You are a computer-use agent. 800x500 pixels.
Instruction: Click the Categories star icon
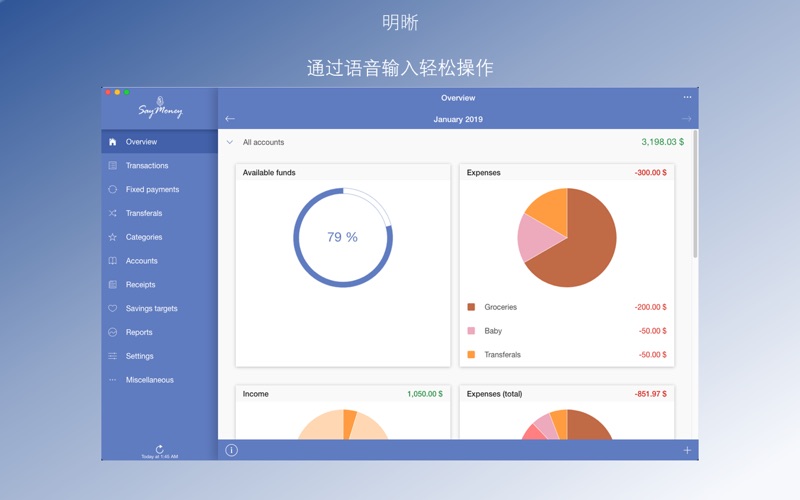(113, 237)
